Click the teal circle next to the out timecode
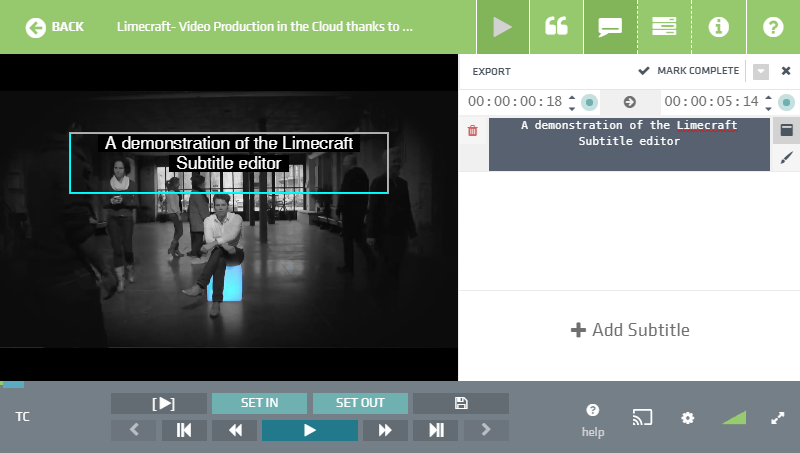The height and width of the screenshot is (453, 800). point(786,103)
